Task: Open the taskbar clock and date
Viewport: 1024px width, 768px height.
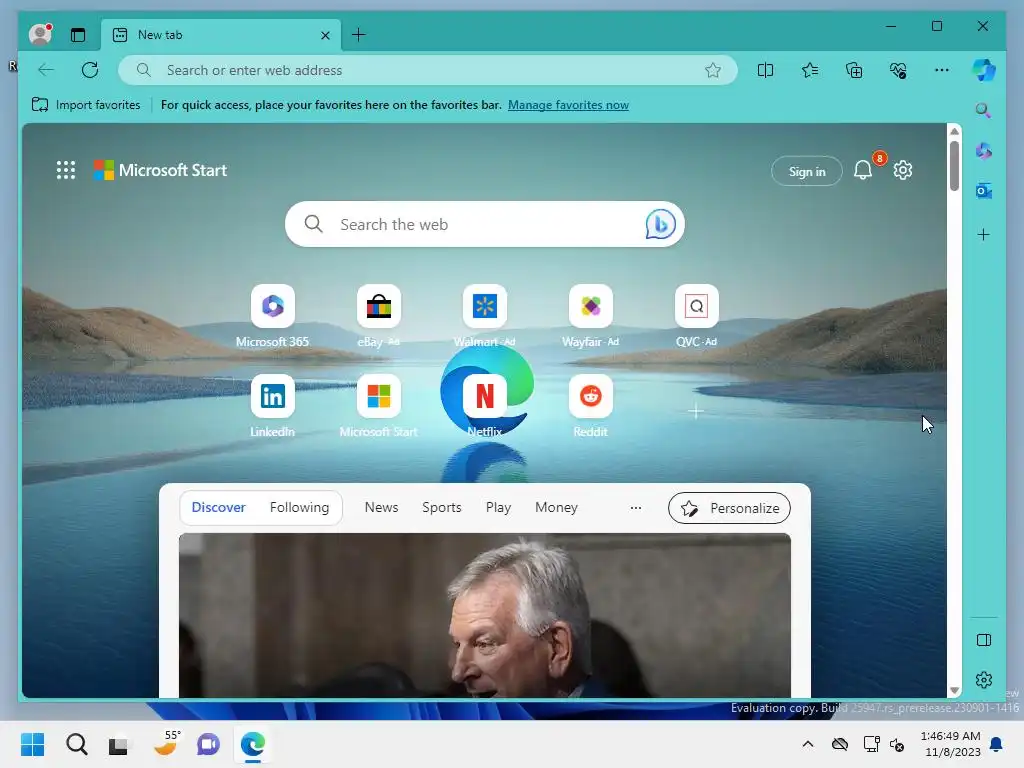Action: pyautogui.click(x=950, y=744)
